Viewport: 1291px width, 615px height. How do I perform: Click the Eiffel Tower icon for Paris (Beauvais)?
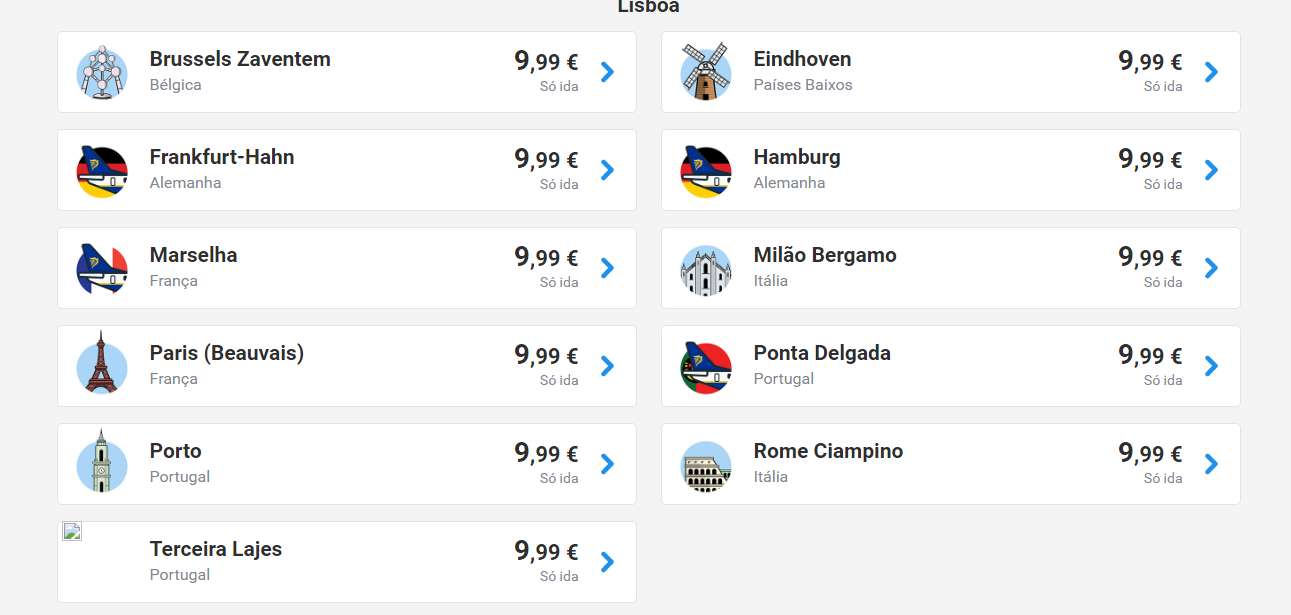click(x=102, y=366)
